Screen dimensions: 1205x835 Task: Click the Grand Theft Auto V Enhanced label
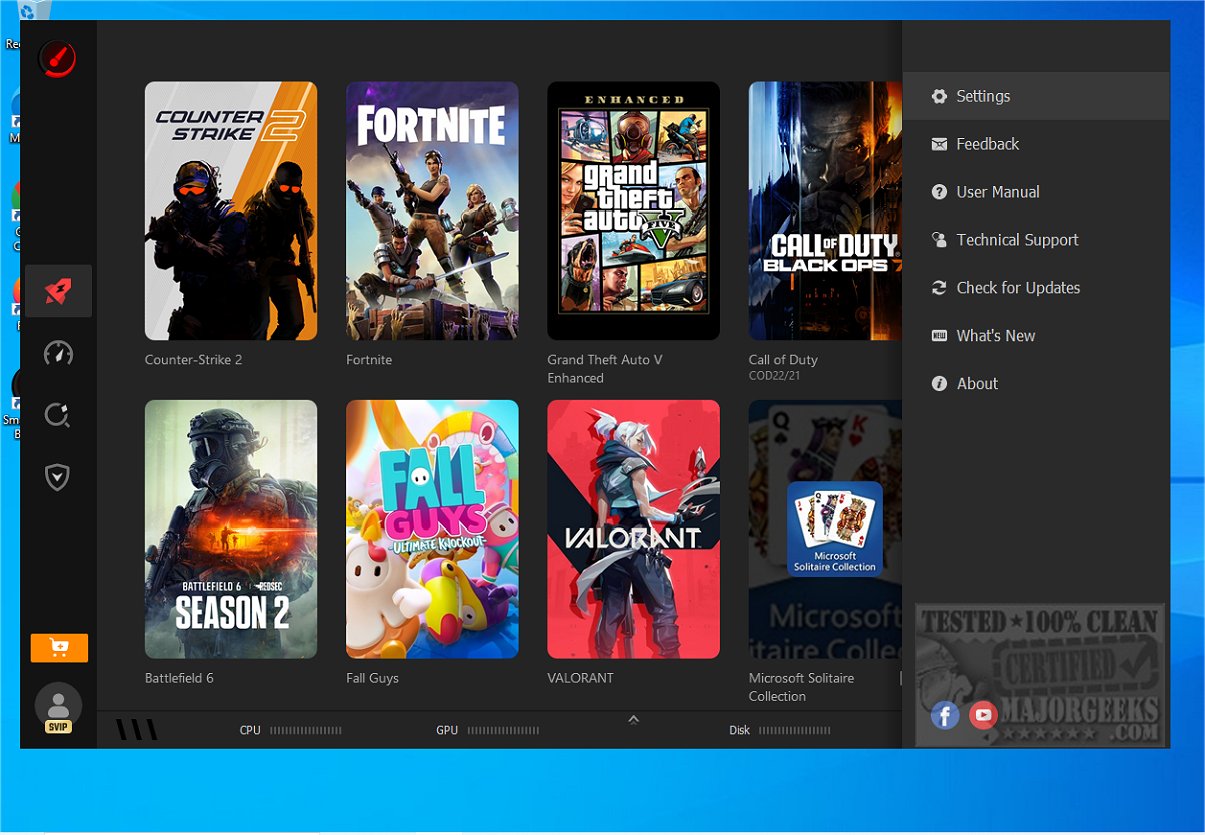pos(605,369)
